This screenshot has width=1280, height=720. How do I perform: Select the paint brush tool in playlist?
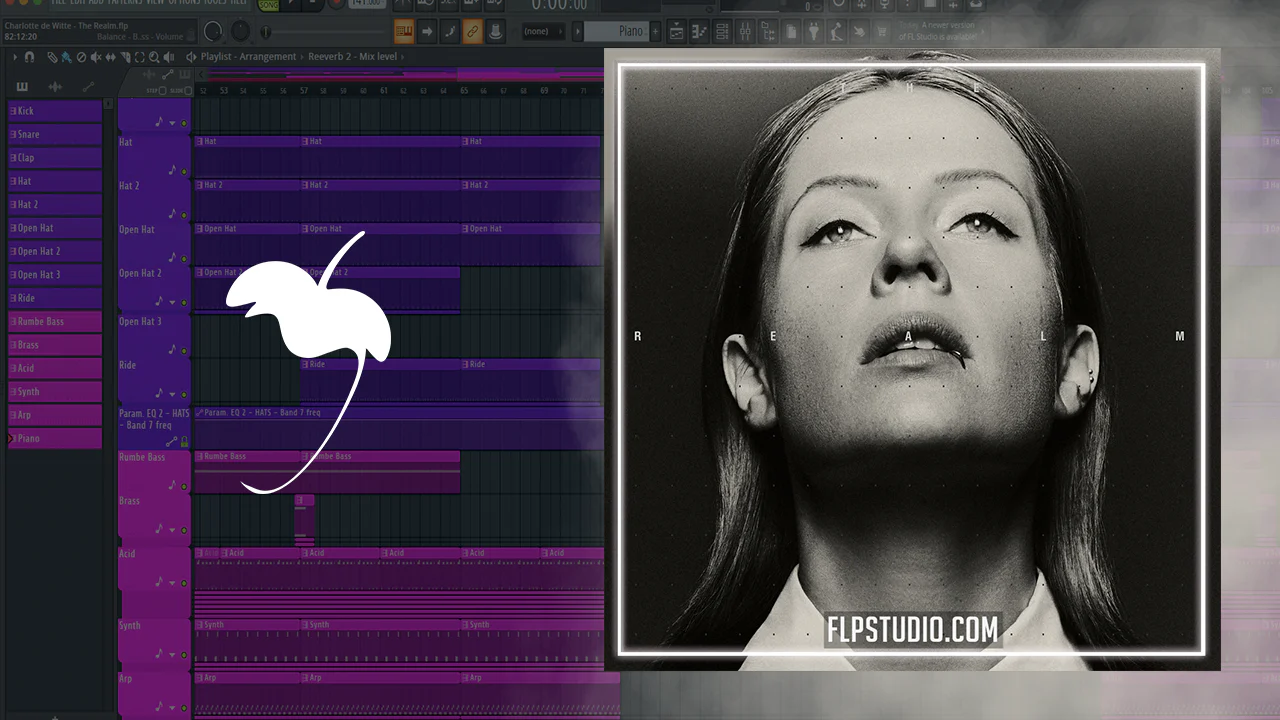coord(66,57)
